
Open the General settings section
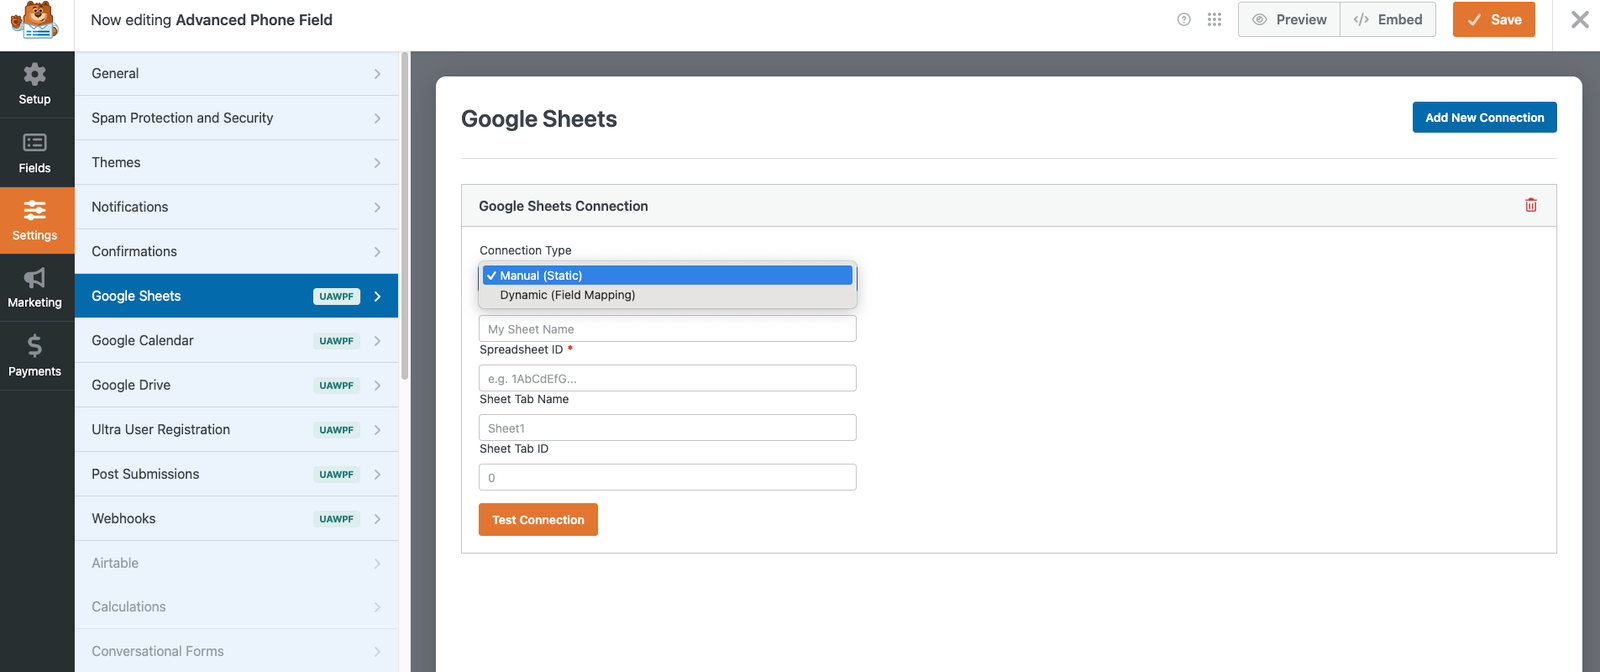(x=236, y=74)
